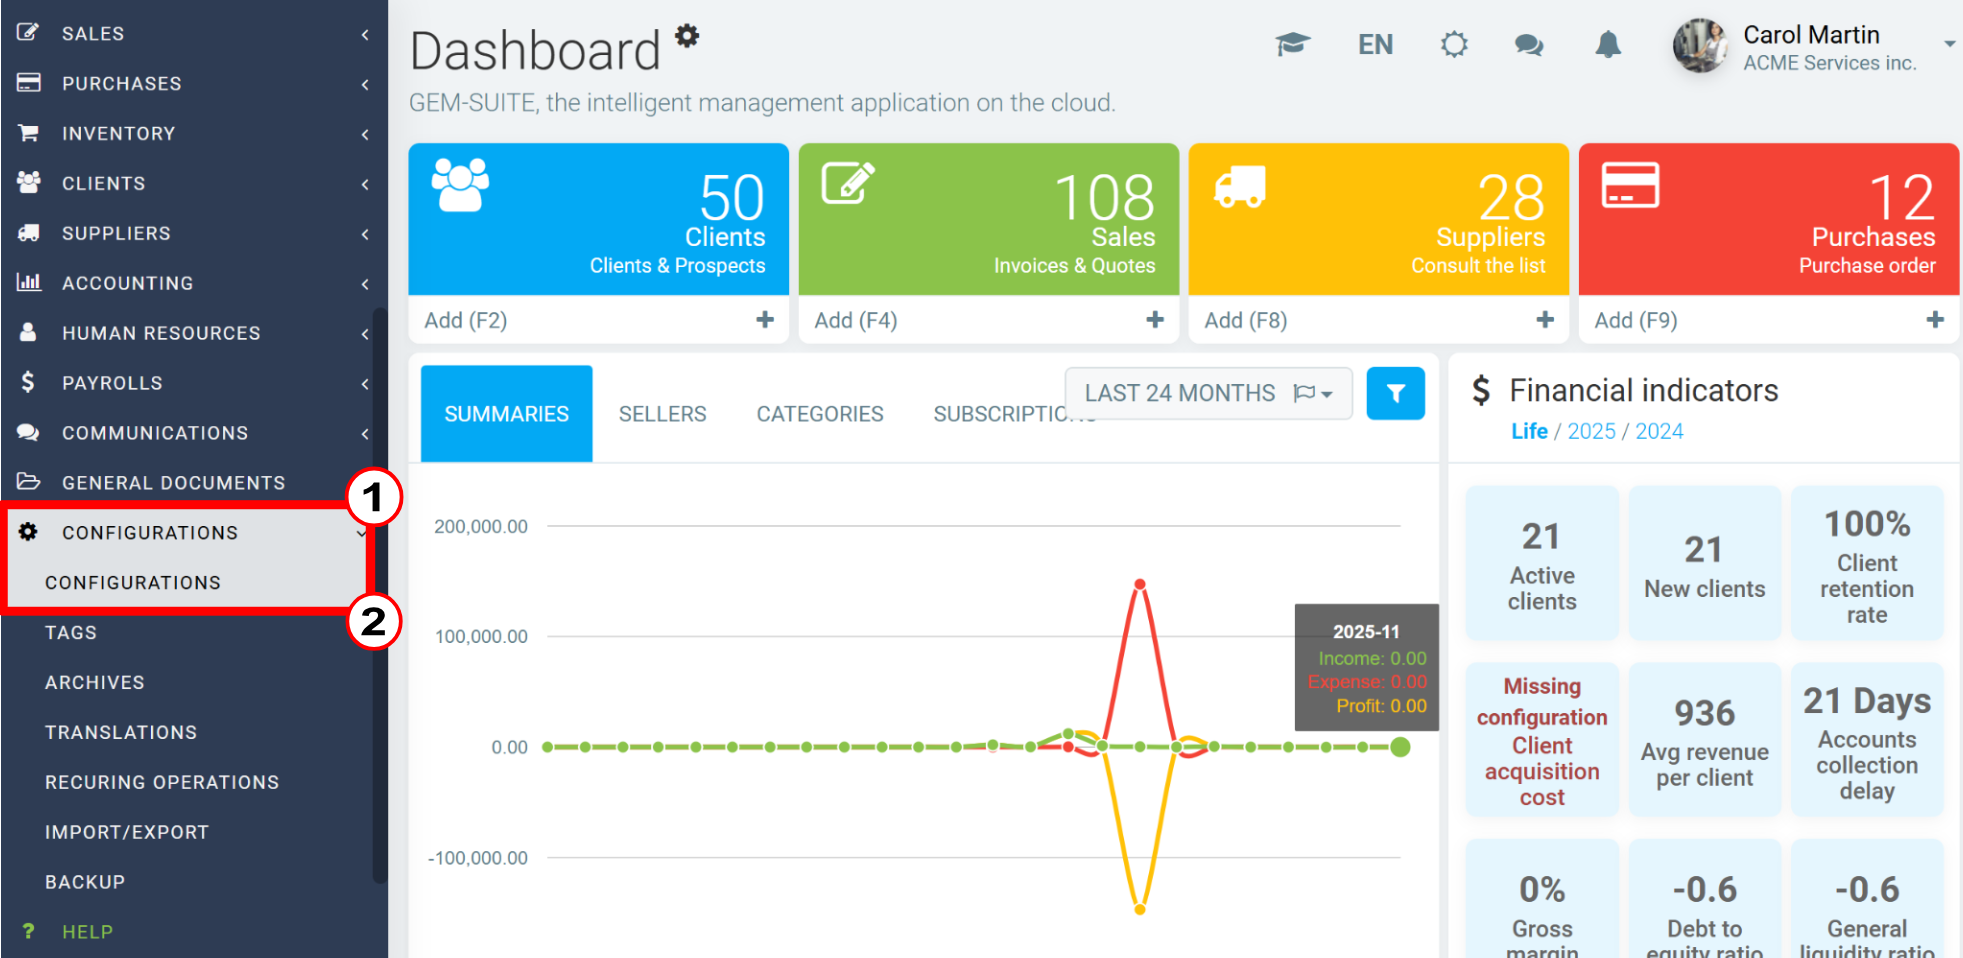Screen dimensions: 1963x958
Task: Open the Last 24 Months period dropdown
Action: pos(1208,393)
